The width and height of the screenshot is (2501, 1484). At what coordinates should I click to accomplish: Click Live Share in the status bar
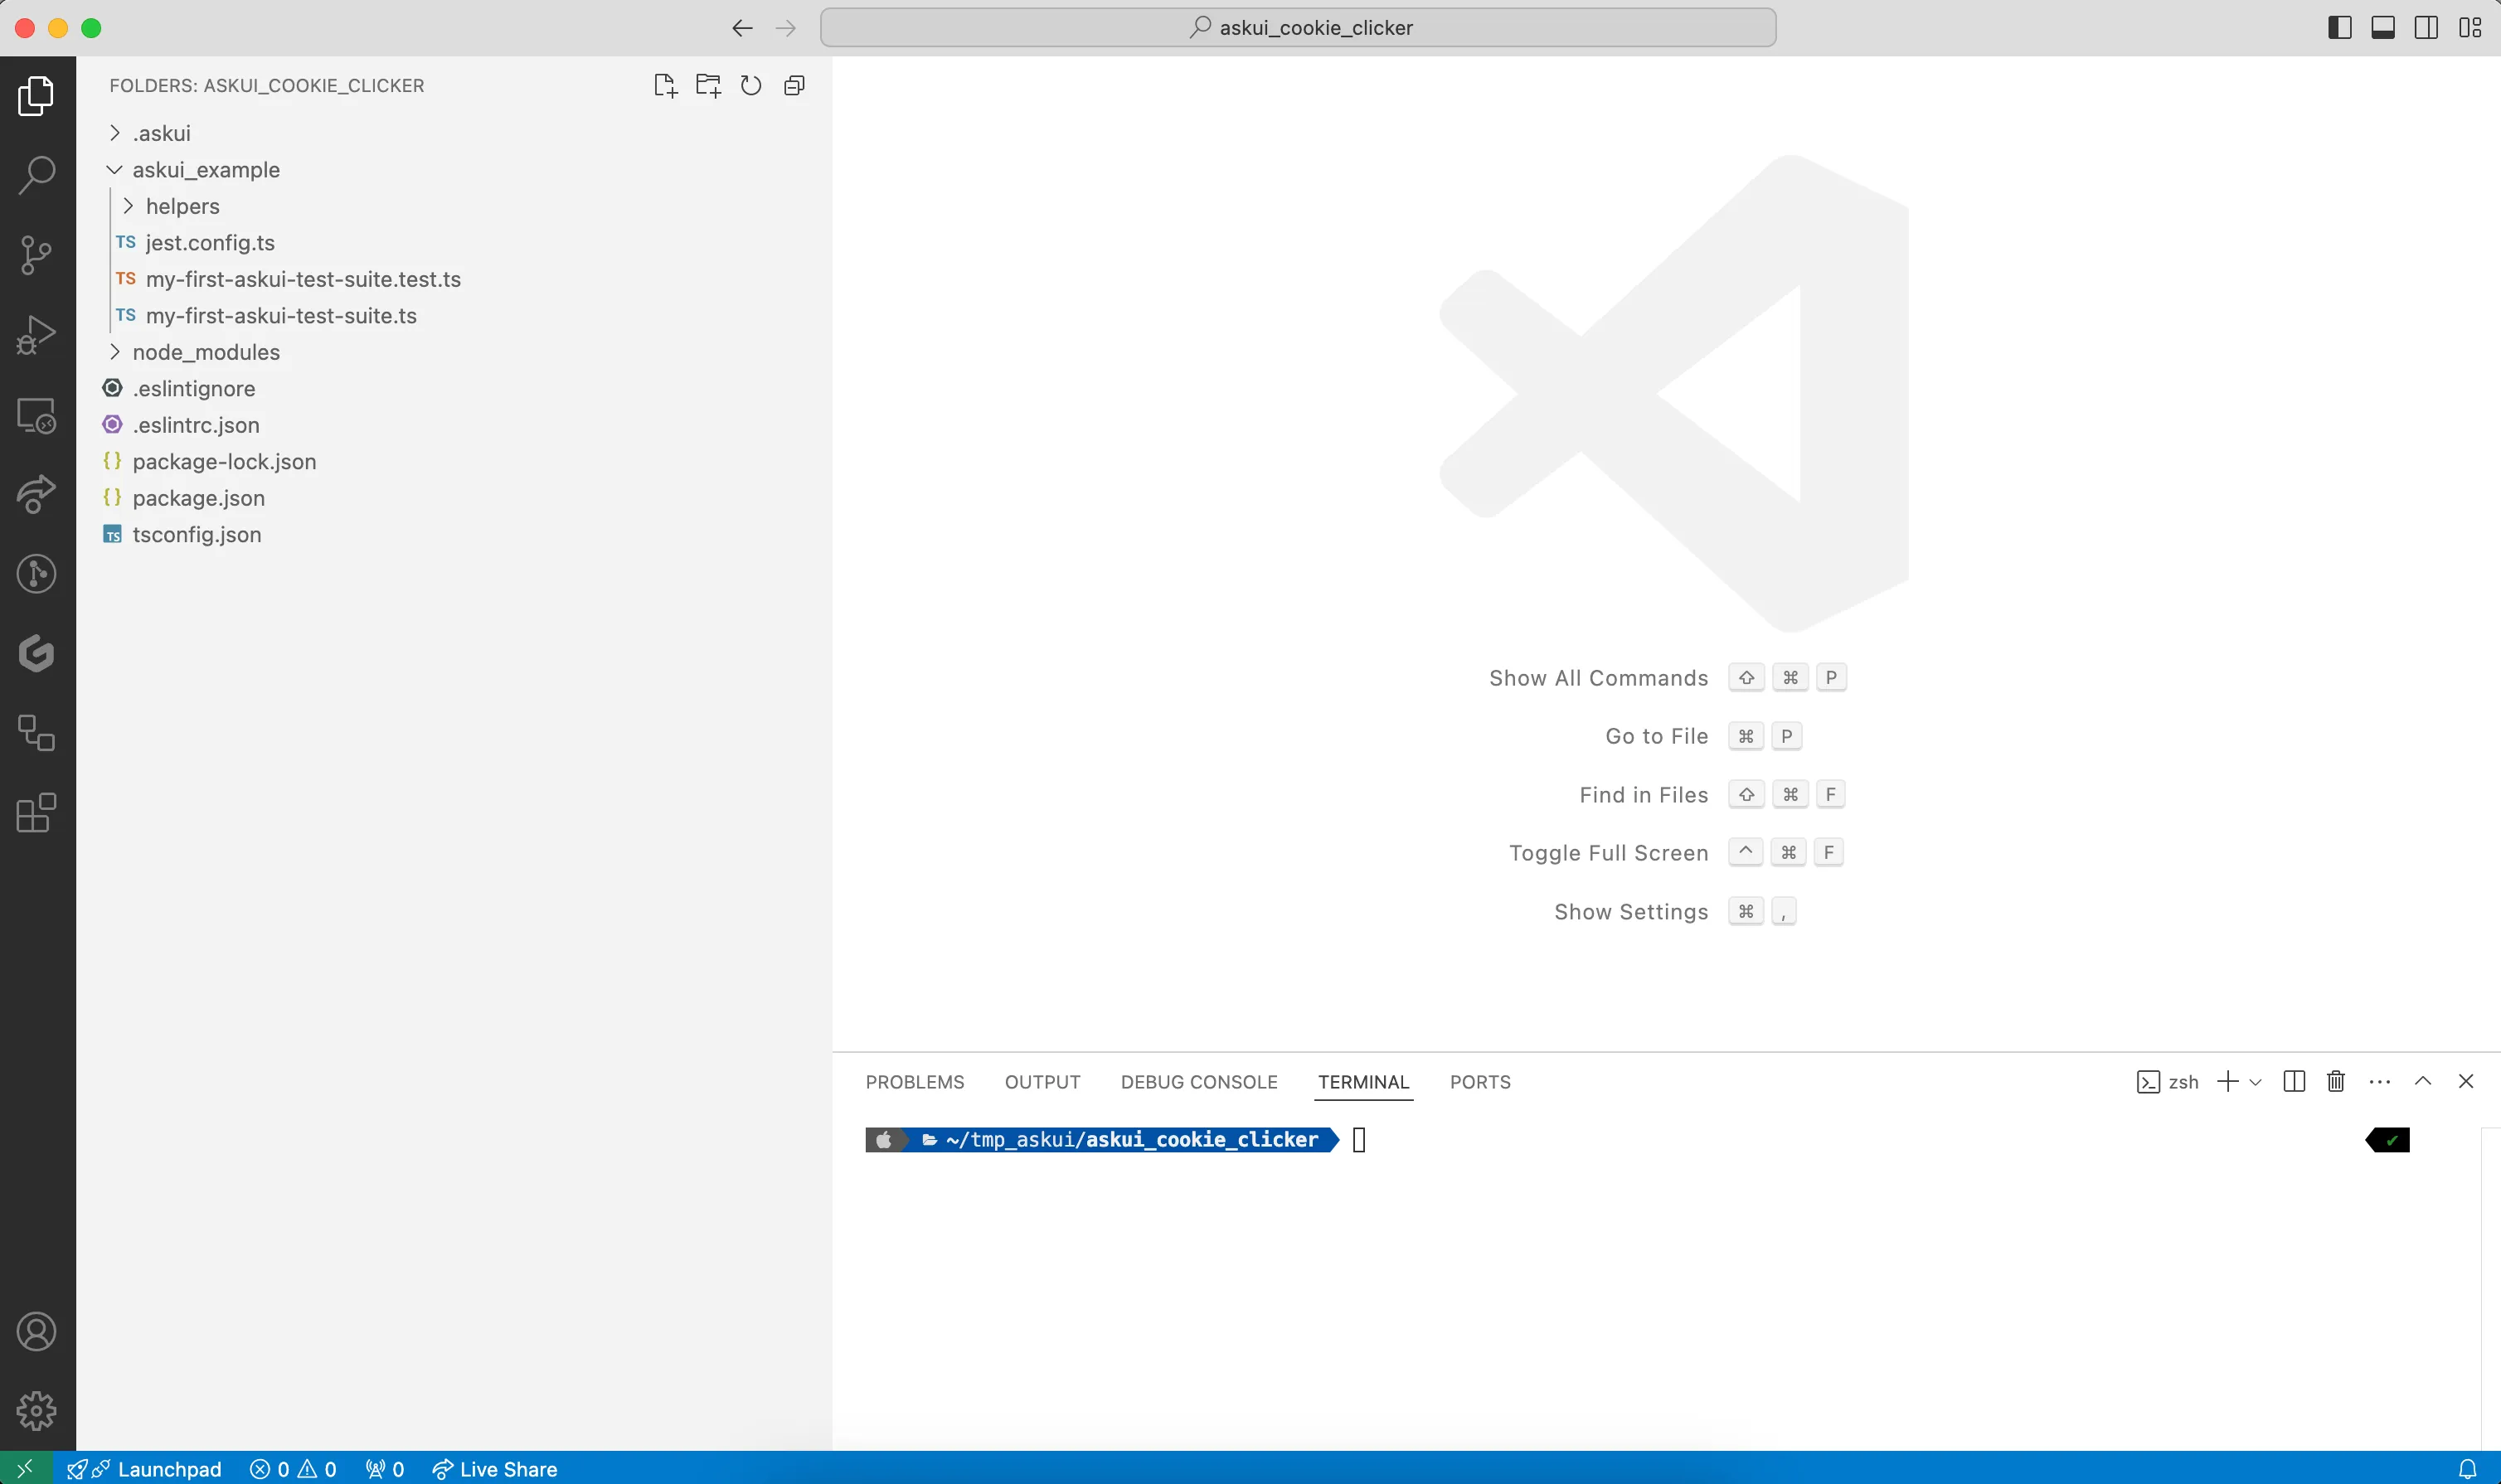coord(494,1469)
